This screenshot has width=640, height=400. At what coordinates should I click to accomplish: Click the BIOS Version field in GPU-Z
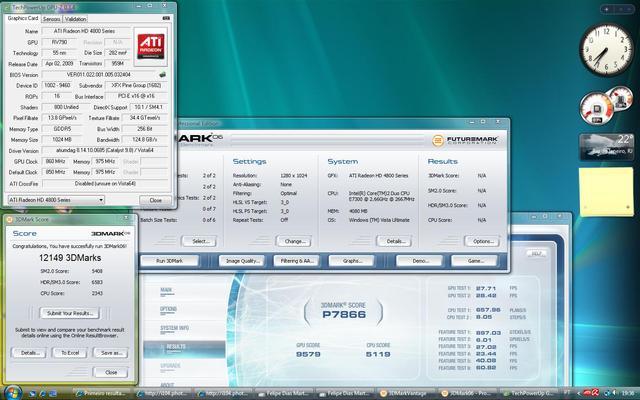[x=99, y=75]
